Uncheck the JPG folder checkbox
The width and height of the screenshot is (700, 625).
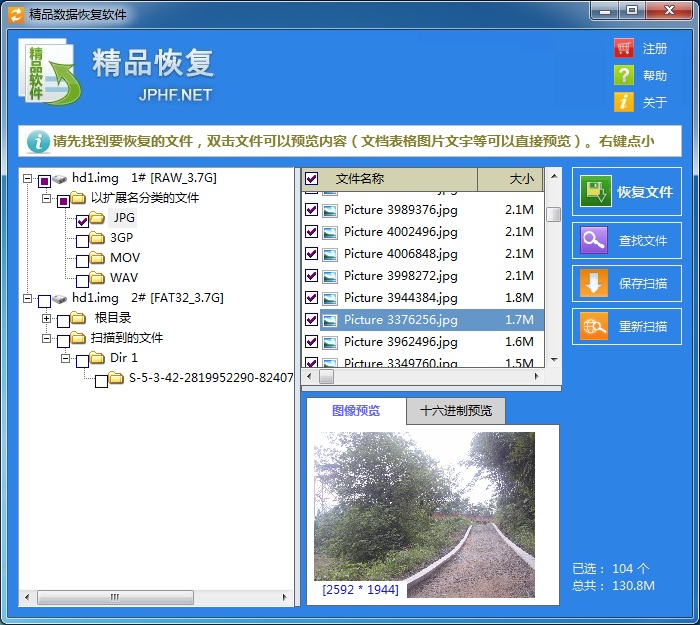pos(82,221)
